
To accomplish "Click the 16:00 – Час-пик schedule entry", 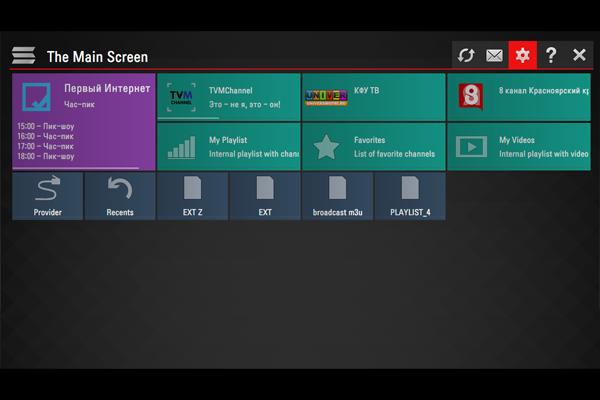I will 45,136.
